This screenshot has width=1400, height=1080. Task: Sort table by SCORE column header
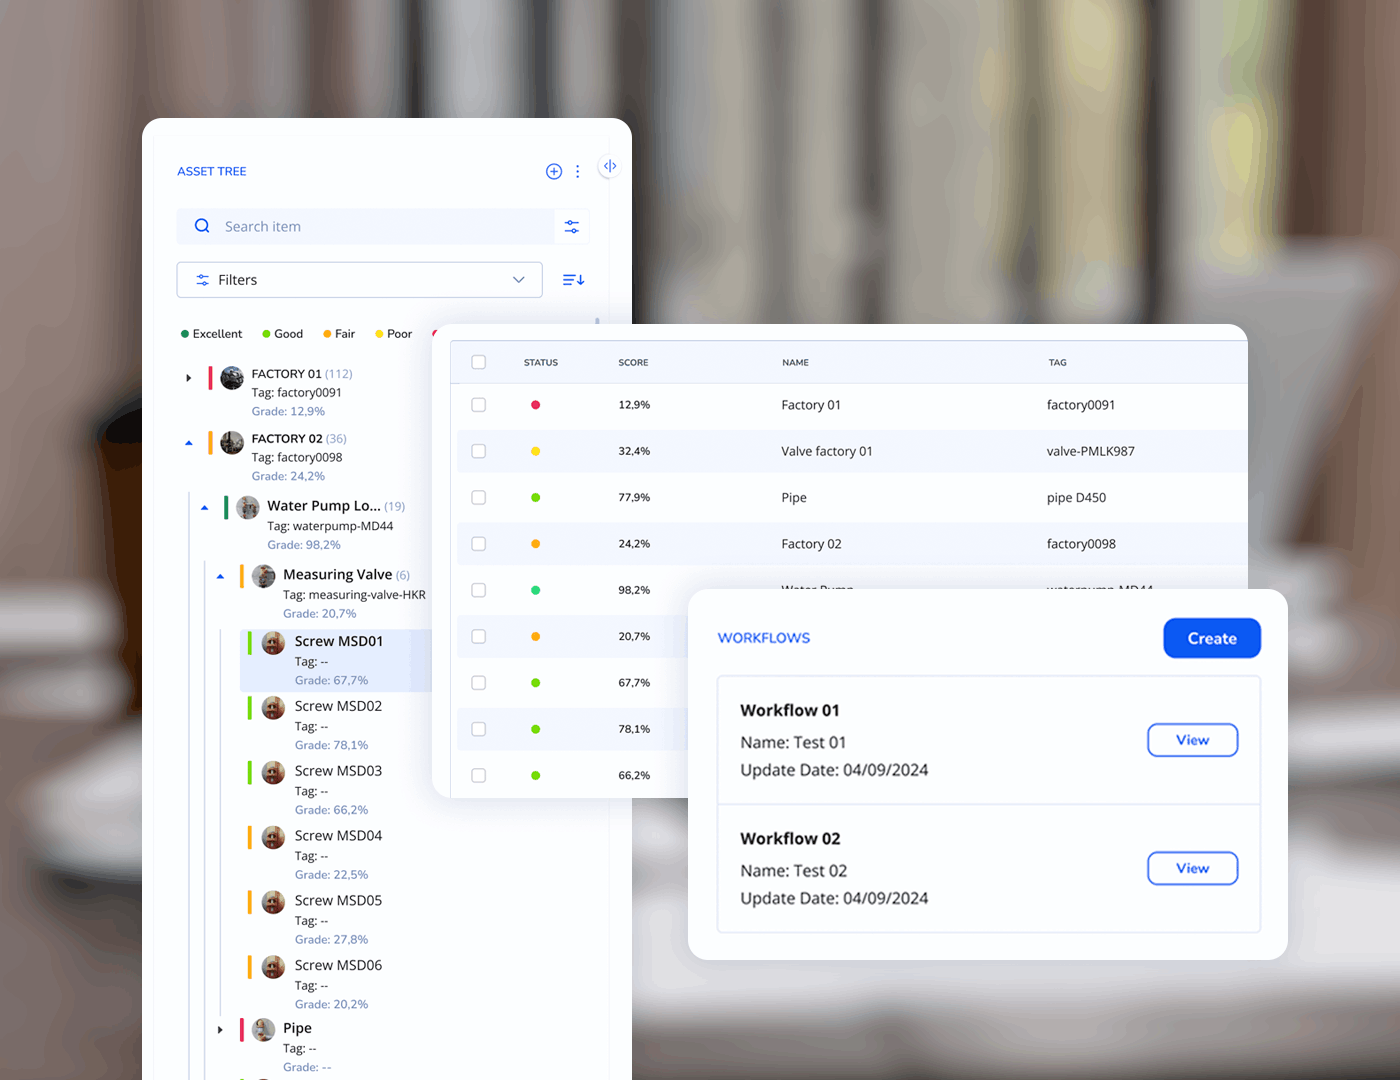point(633,362)
